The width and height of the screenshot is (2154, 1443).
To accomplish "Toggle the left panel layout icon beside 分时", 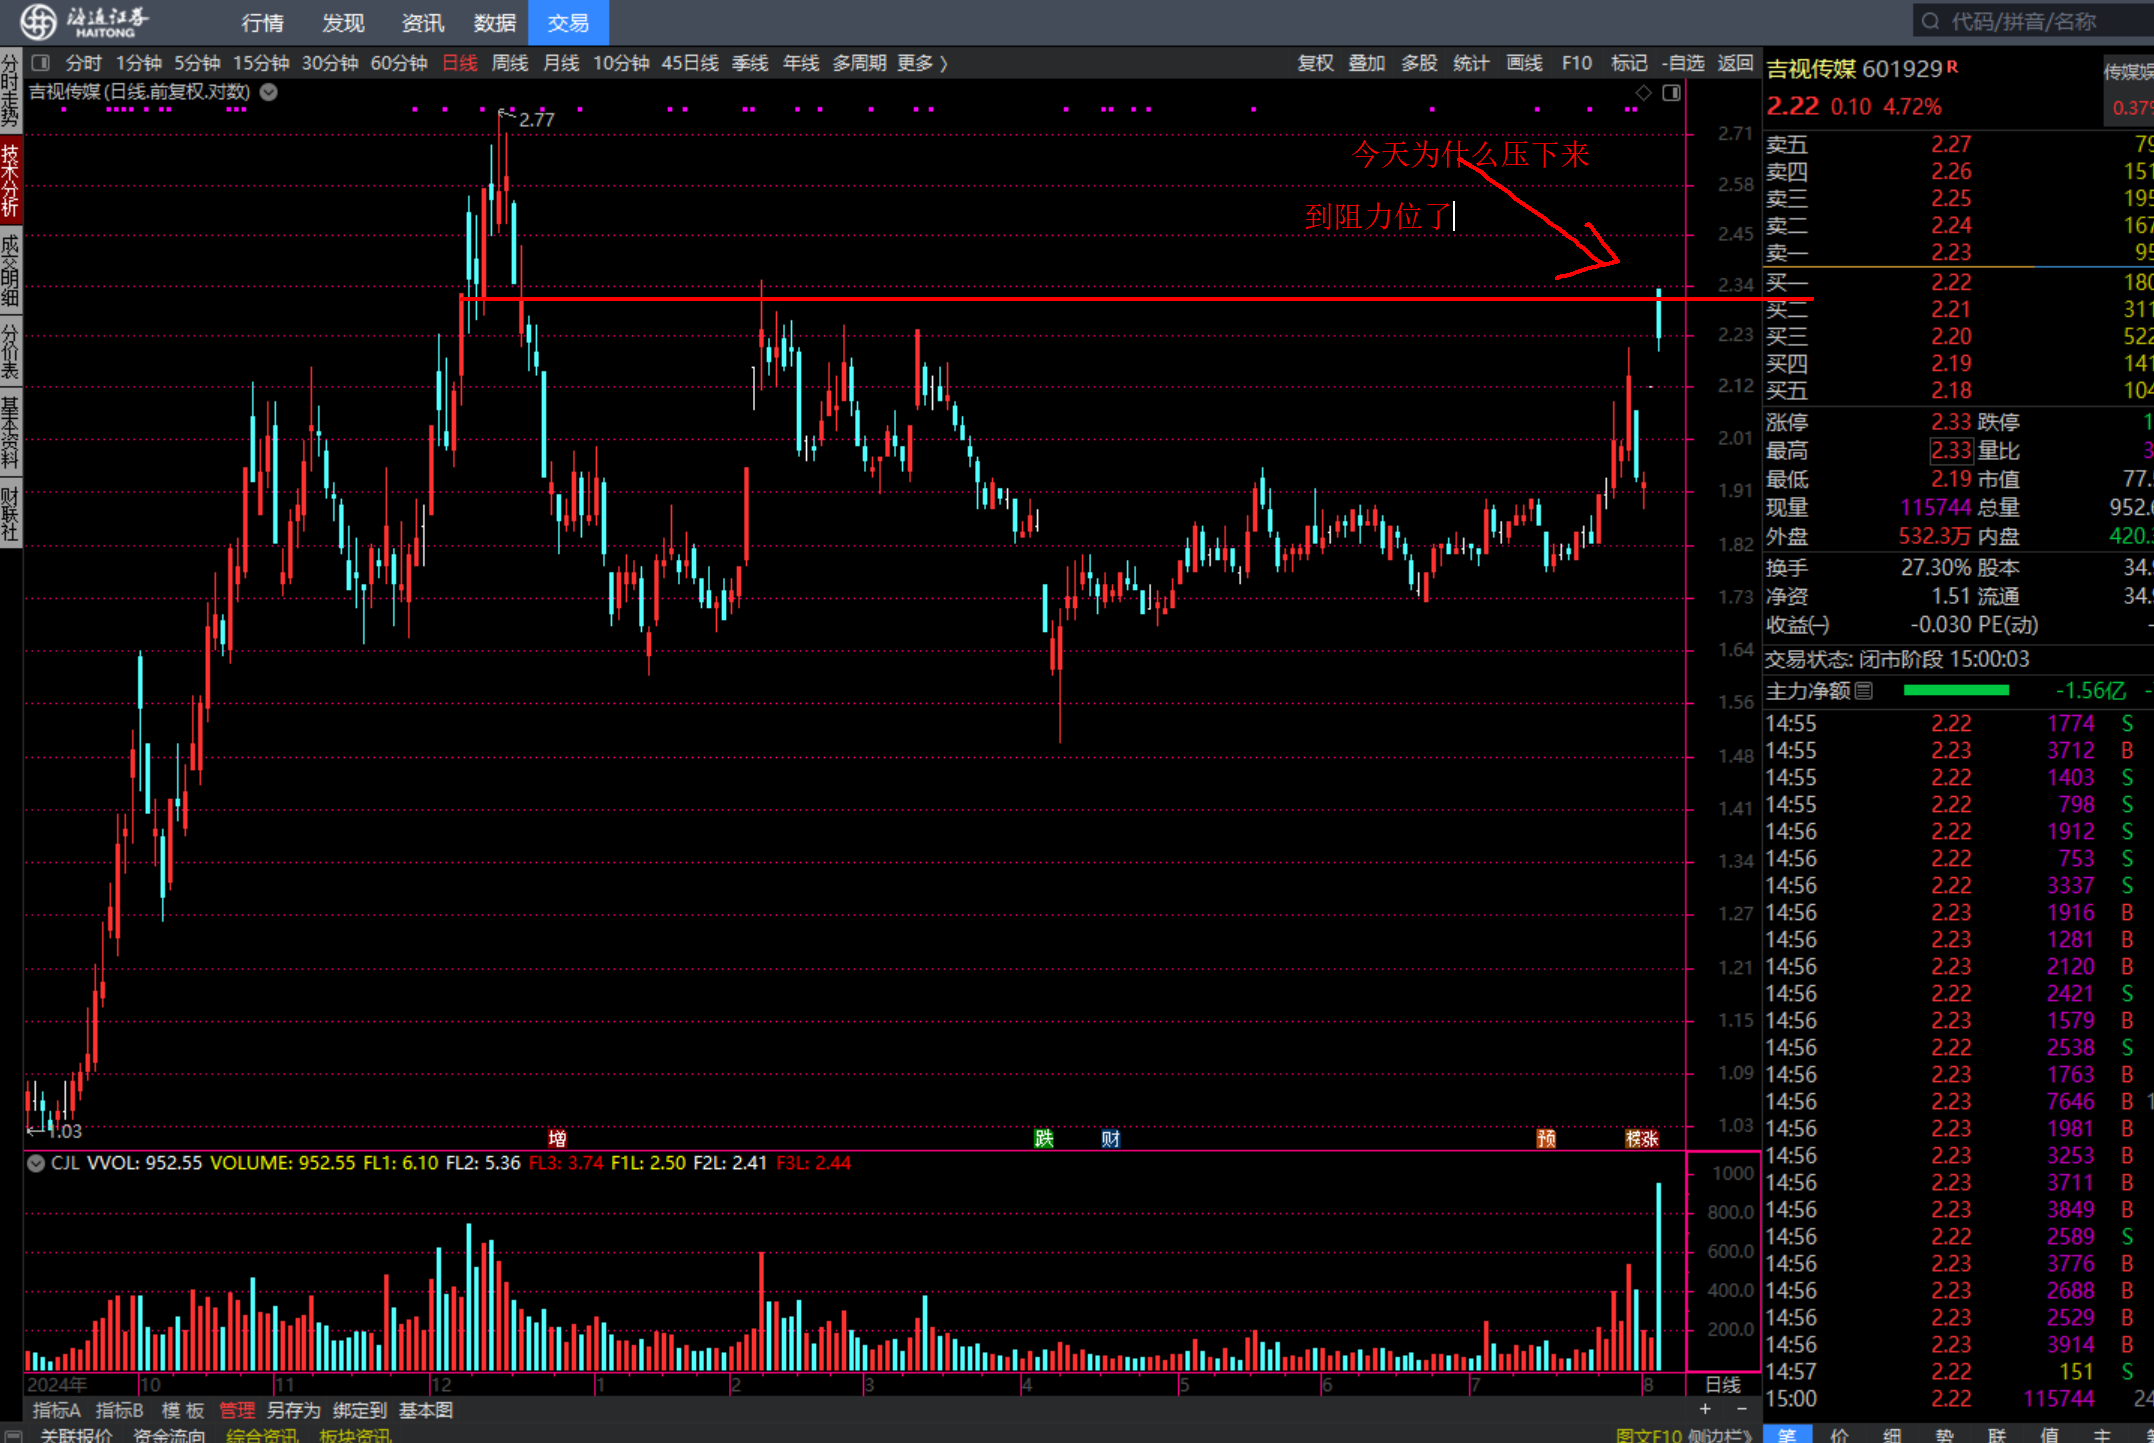I will pyautogui.click(x=41, y=63).
